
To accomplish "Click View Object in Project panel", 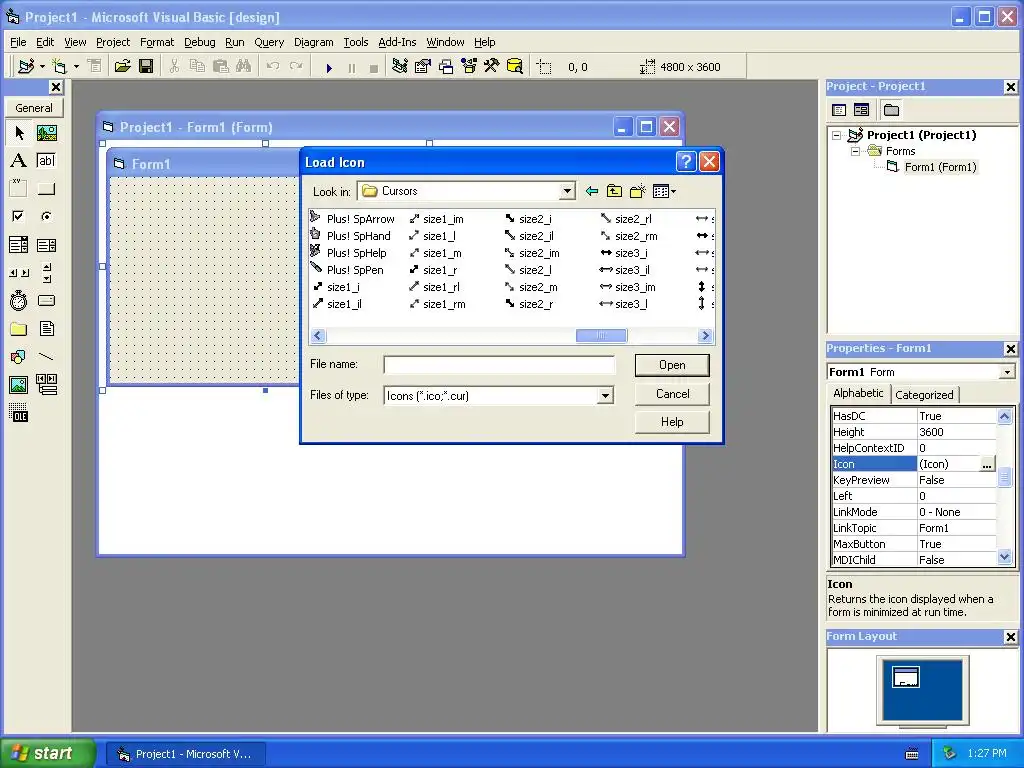I will [x=861, y=110].
